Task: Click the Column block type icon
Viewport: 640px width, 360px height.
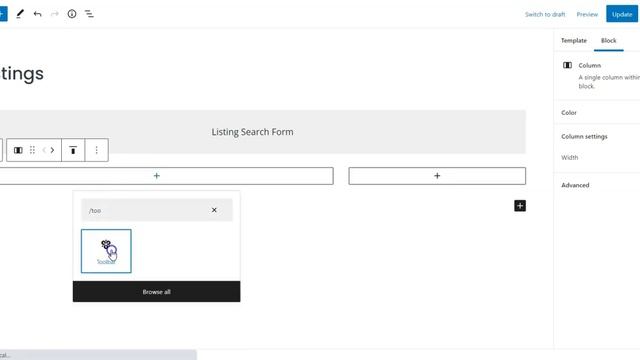Action: click(x=18, y=150)
